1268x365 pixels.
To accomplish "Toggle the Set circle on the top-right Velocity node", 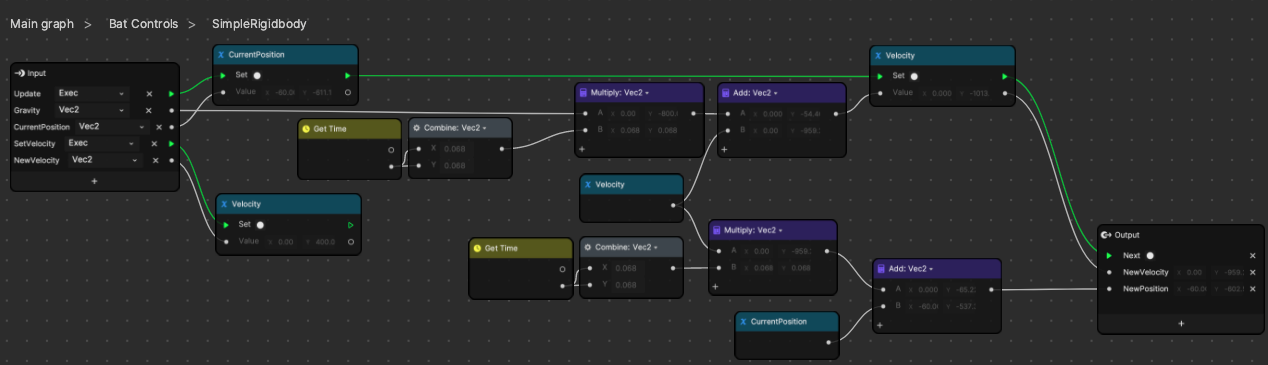I will coord(914,75).
